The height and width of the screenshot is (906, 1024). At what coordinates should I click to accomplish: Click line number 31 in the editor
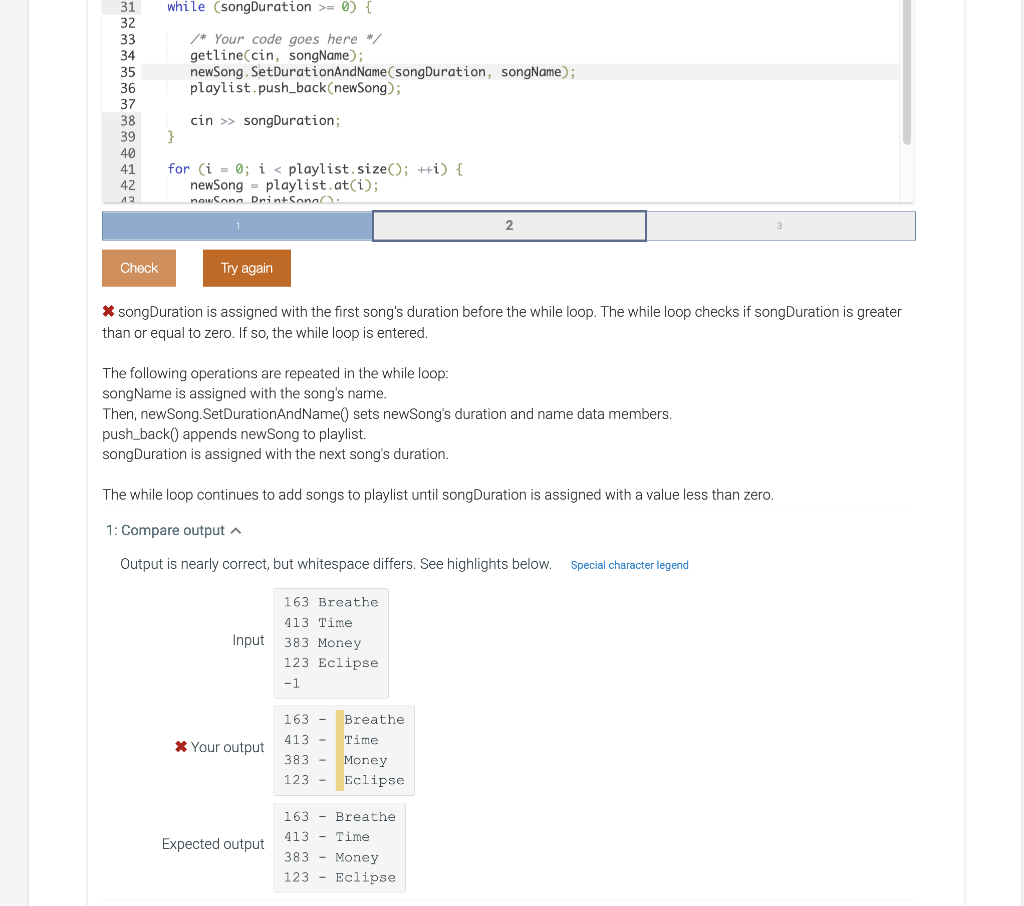[128, 7]
